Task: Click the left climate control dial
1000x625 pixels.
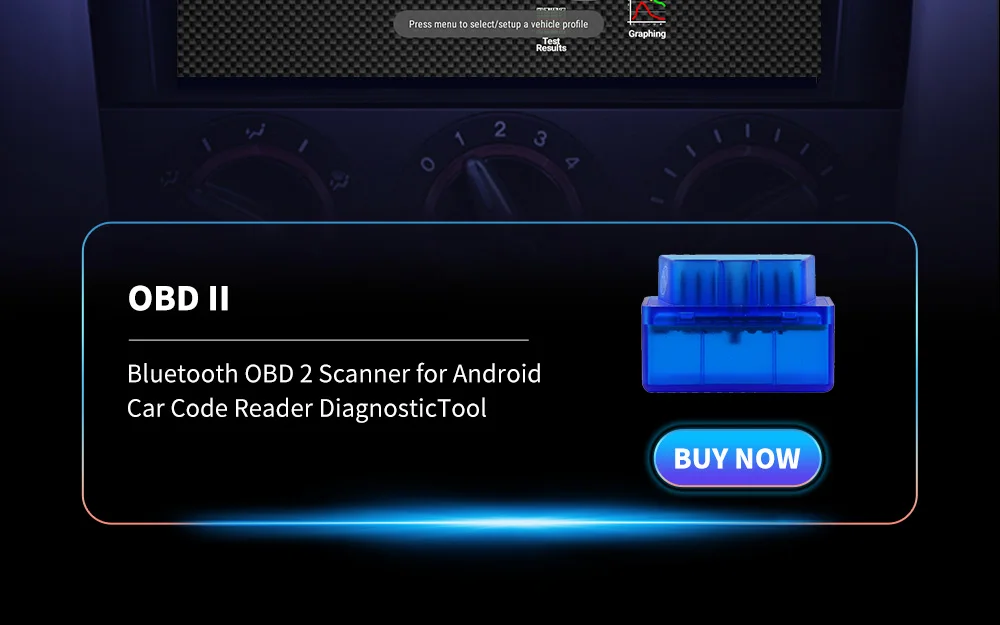Action: [260, 184]
